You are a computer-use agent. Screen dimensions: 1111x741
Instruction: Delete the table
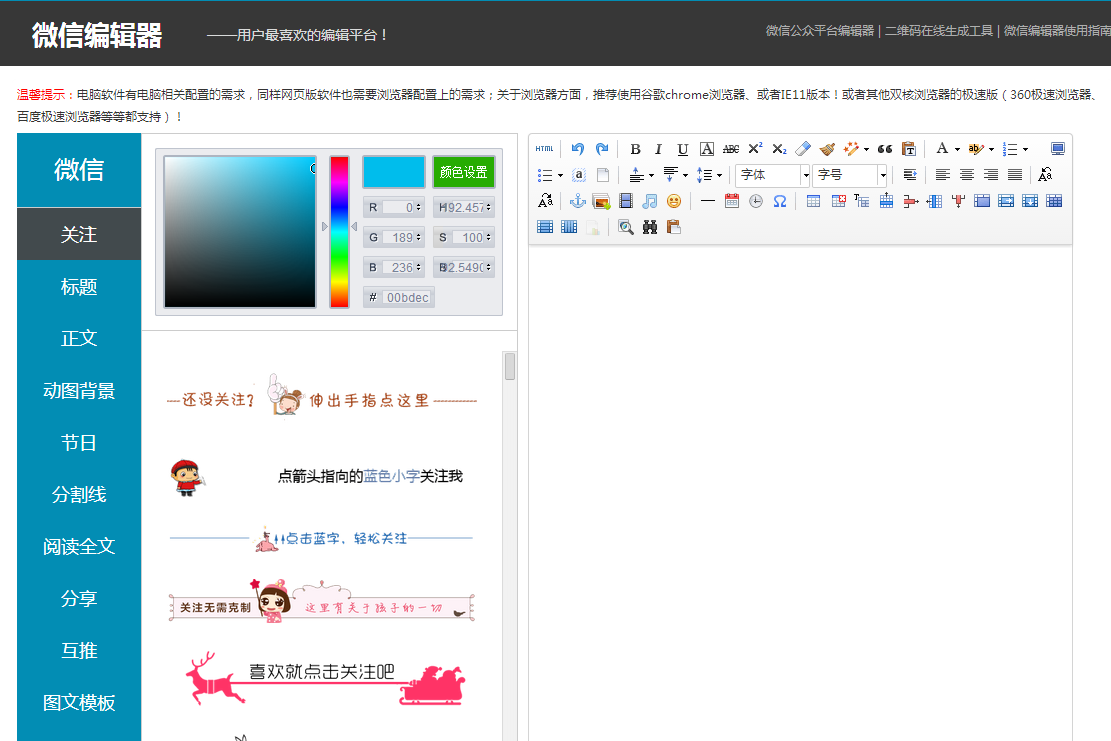pos(838,201)
